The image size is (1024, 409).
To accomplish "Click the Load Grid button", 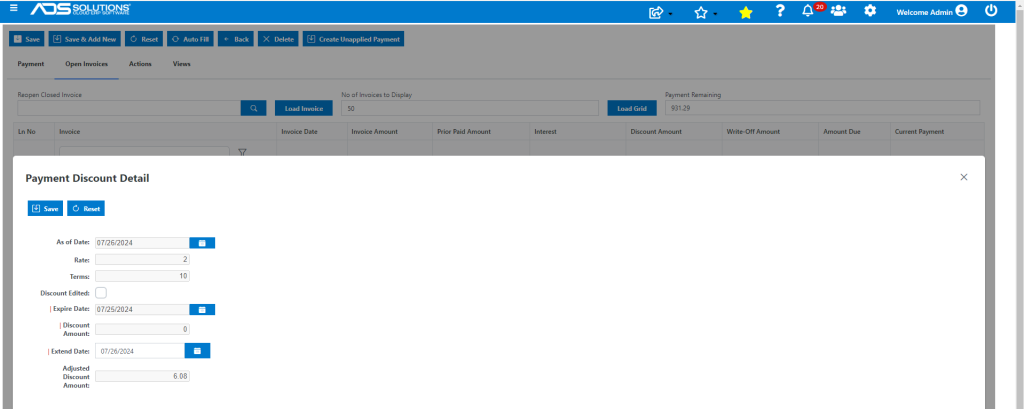I will point(632,108).
